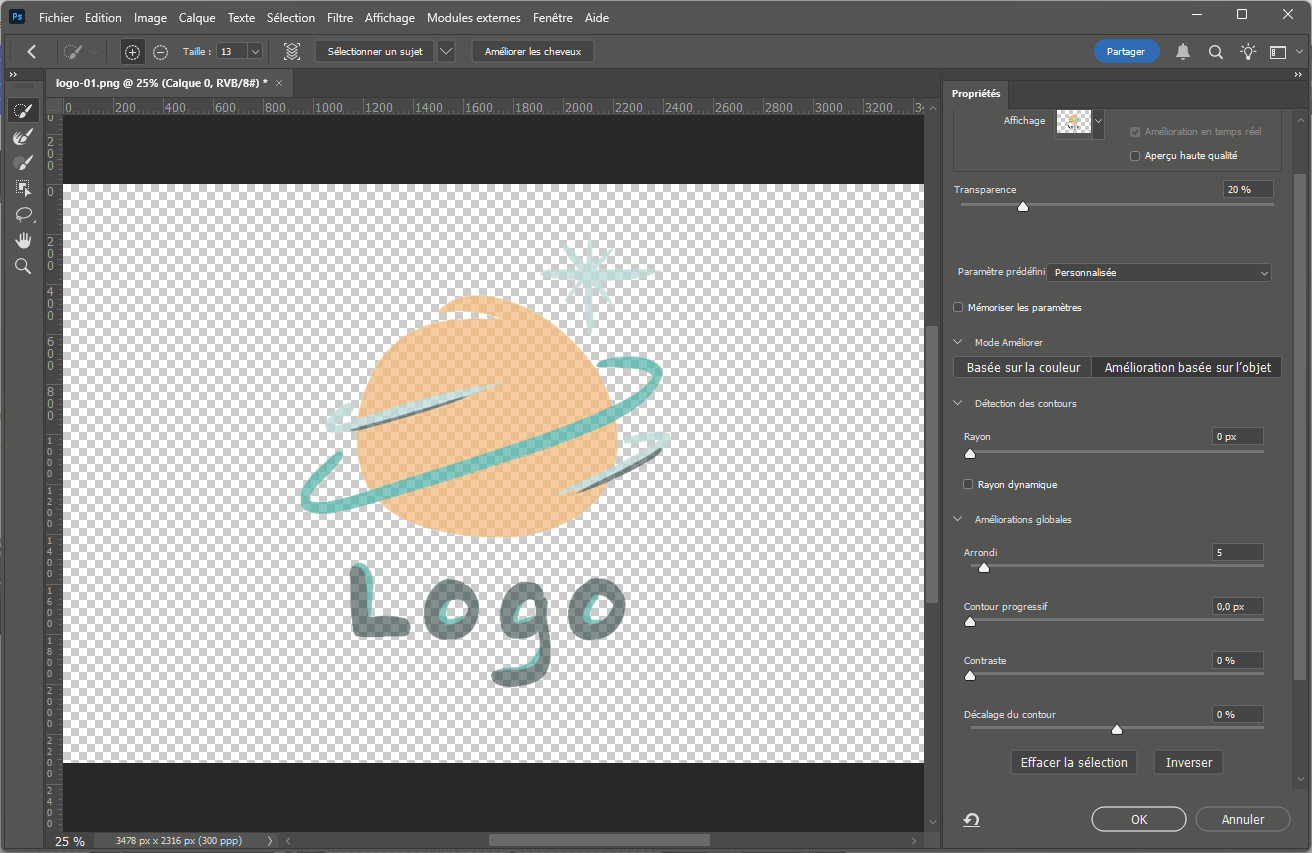Open the Calque menu
Viewport: 1312px width, 853px height.
(x=197, y=18)
